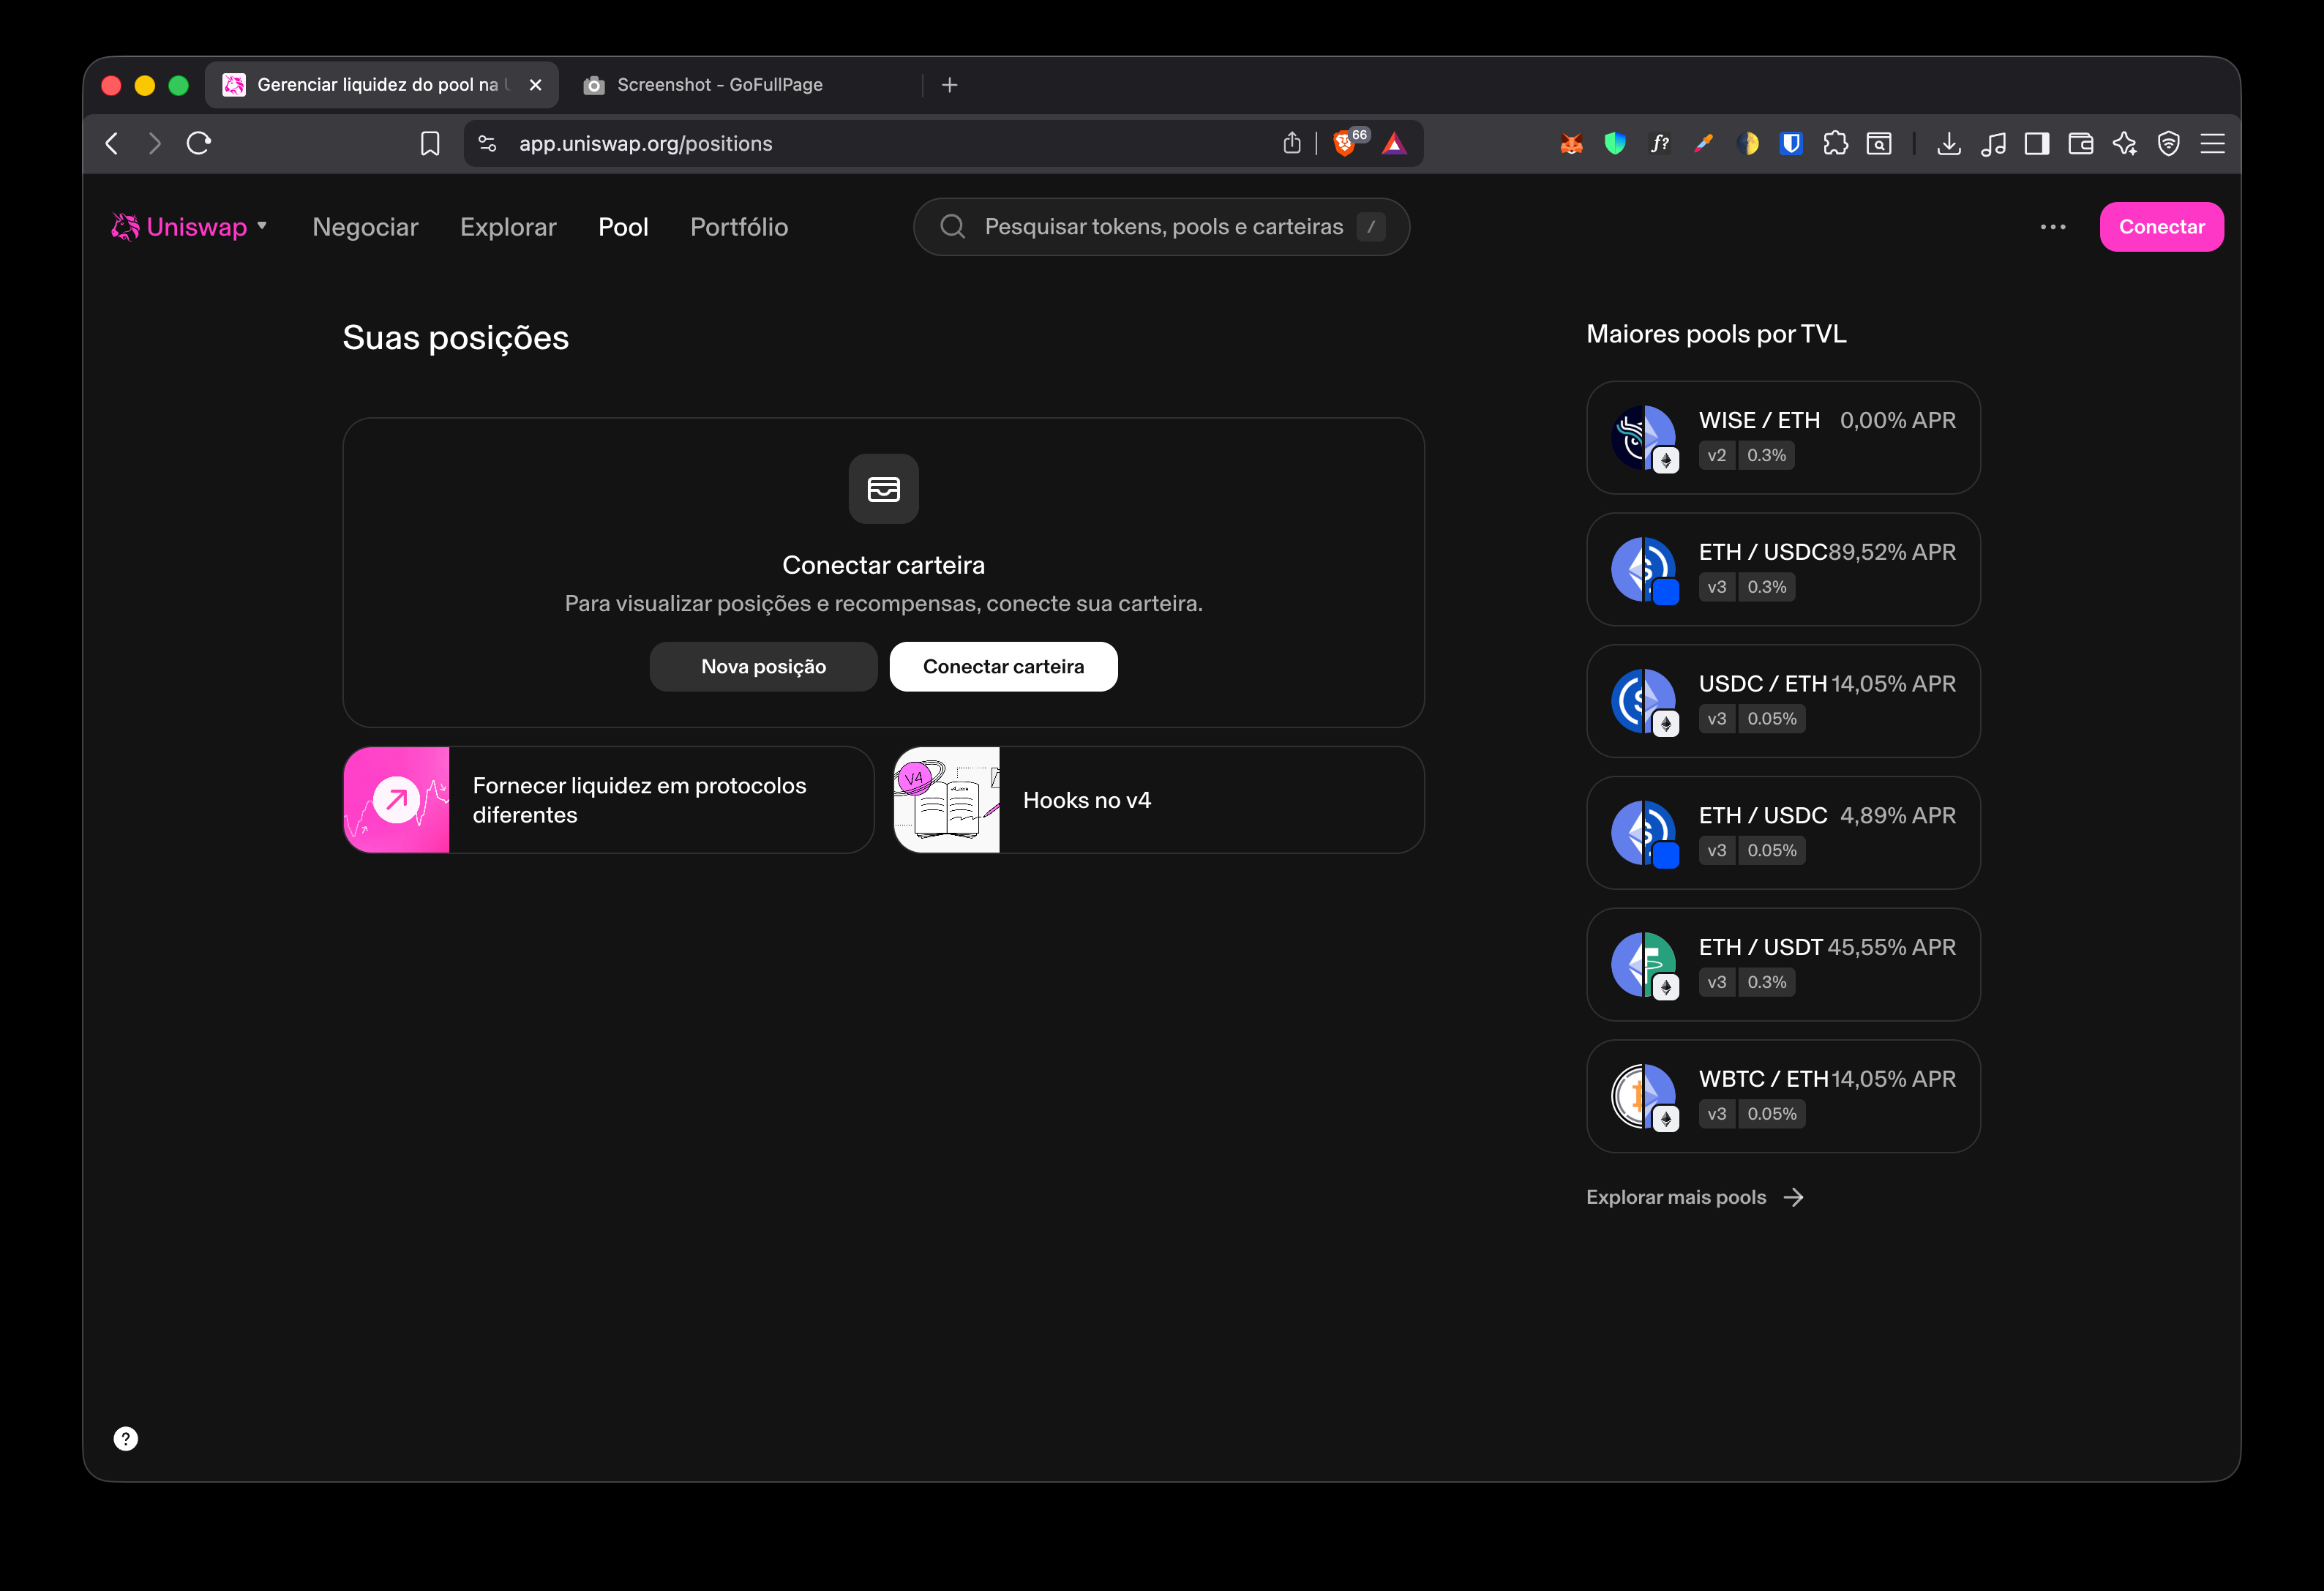The height and width of the screenshot is (1591, 2324).
Task: Click the white Conectar carteira button
Action: tap(1003, 667)
